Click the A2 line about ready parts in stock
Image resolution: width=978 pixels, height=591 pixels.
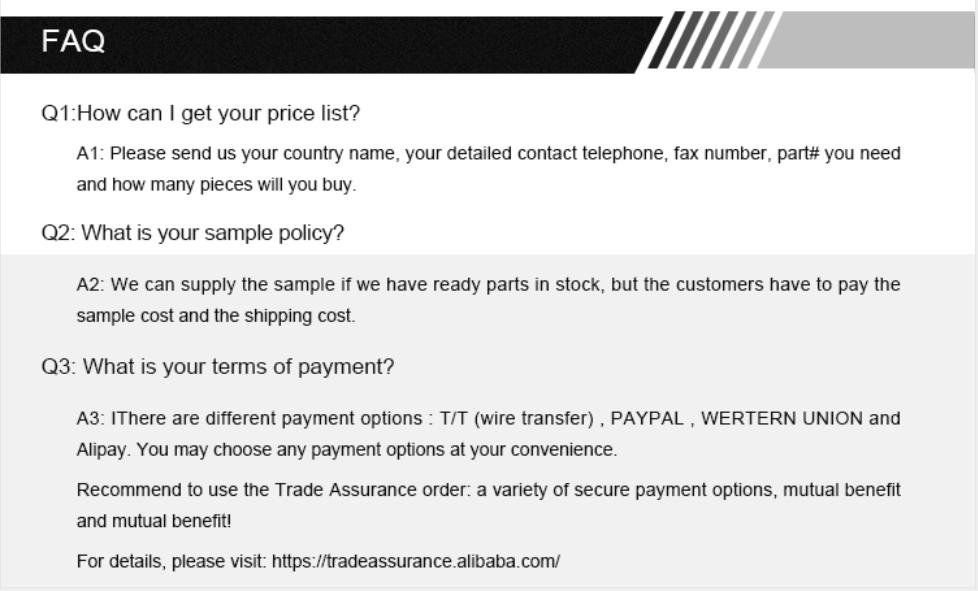coord(488,285)
